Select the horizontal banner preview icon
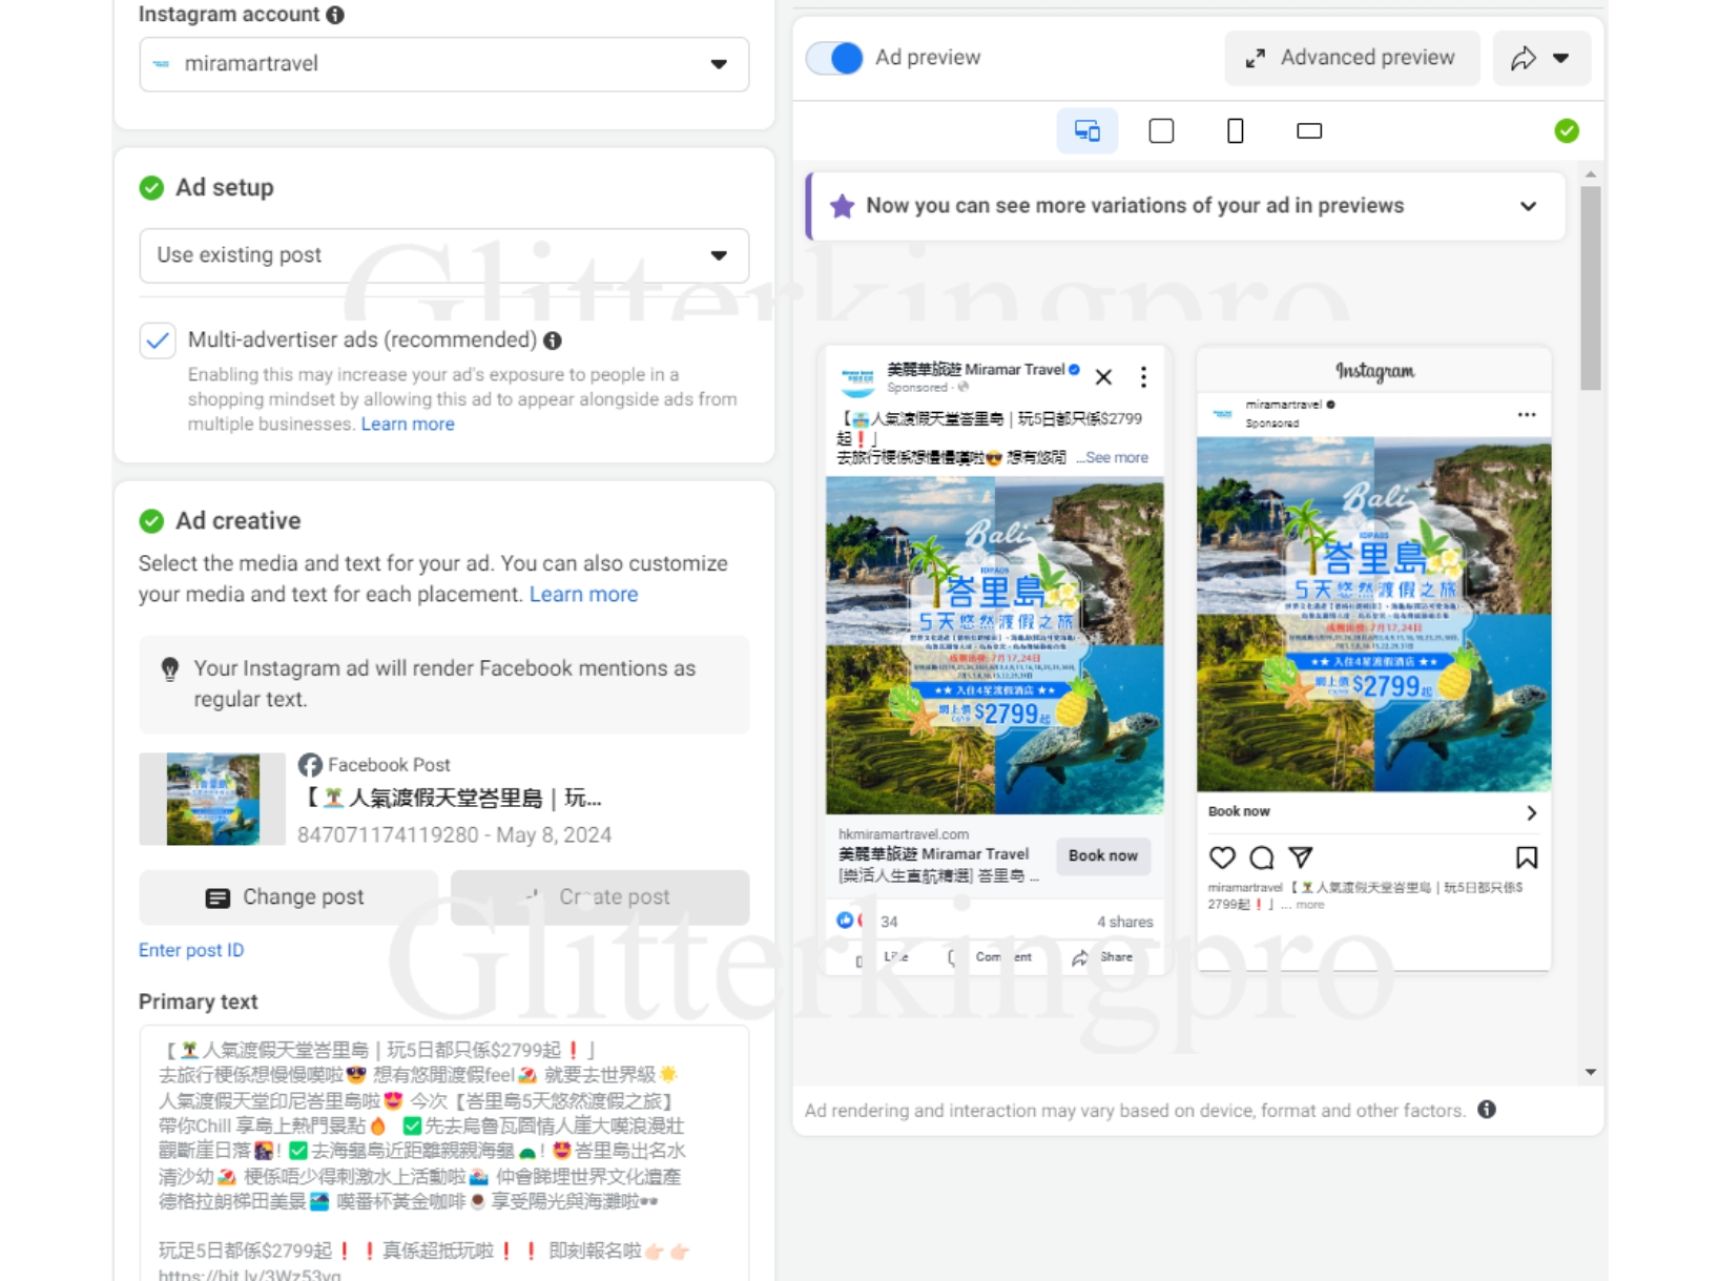Viewport: 1719px width, 1281px height. click(x=1309, y=131)
